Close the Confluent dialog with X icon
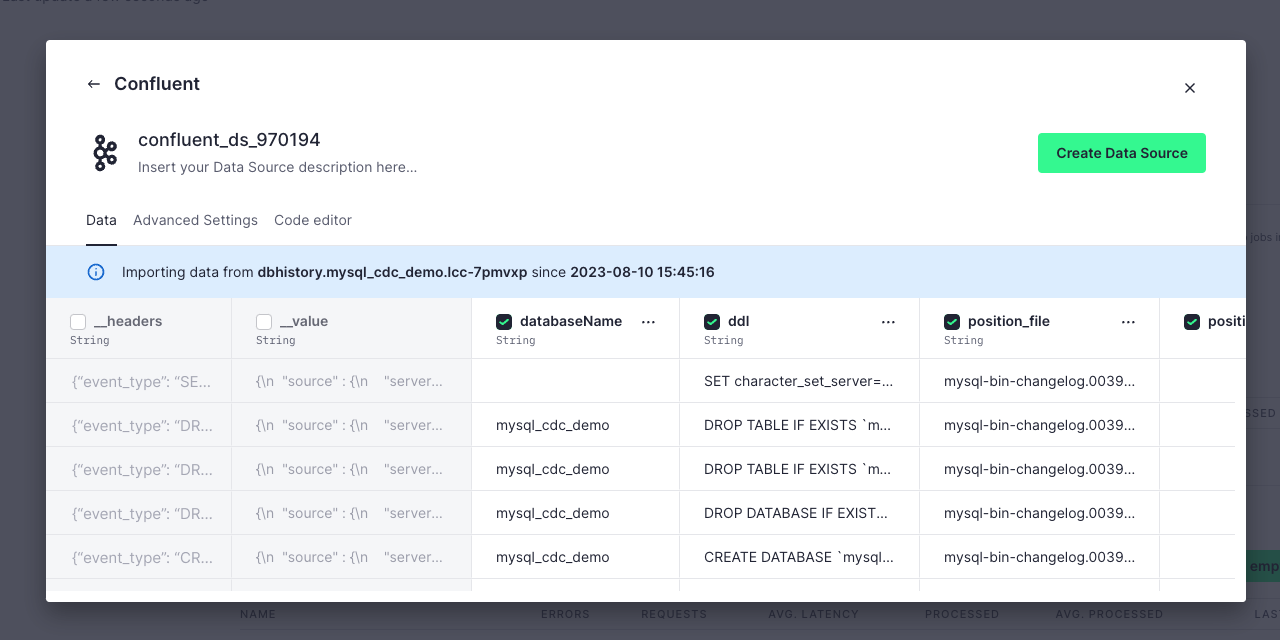Viewport: 1280px width, 640px height. tap(1190, 88)
